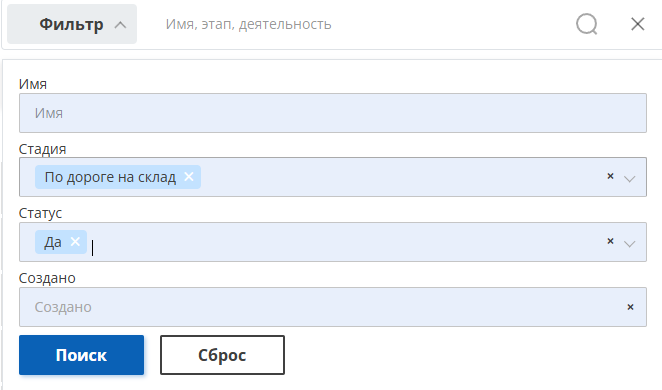Open the Стадия dropdown arrow
662x390 pixels.
629,179
